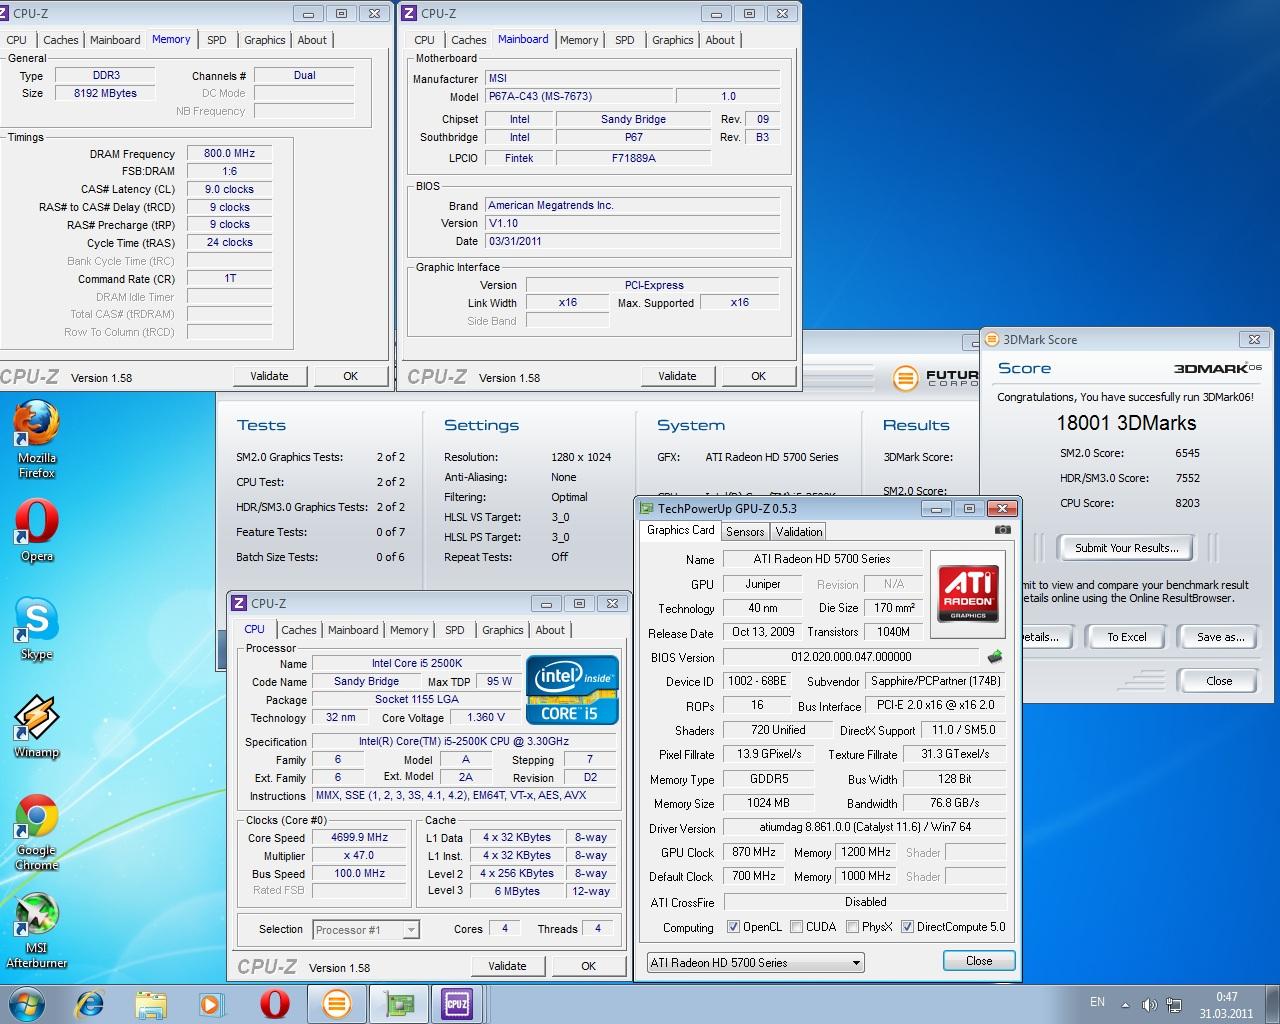The image size is (1280, 1024).
Task: Open Graphics tab in Mainboard CPU-Z window
Action: click(672, 40)
